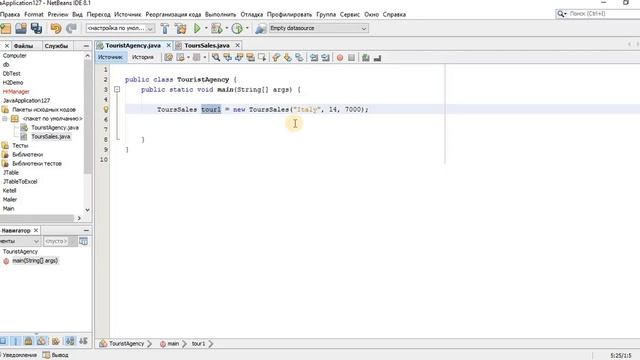Viewport: 640px width, 360px height.
Task: Click the datasource icon beside Empty datasource
Action: coord(260,28)
